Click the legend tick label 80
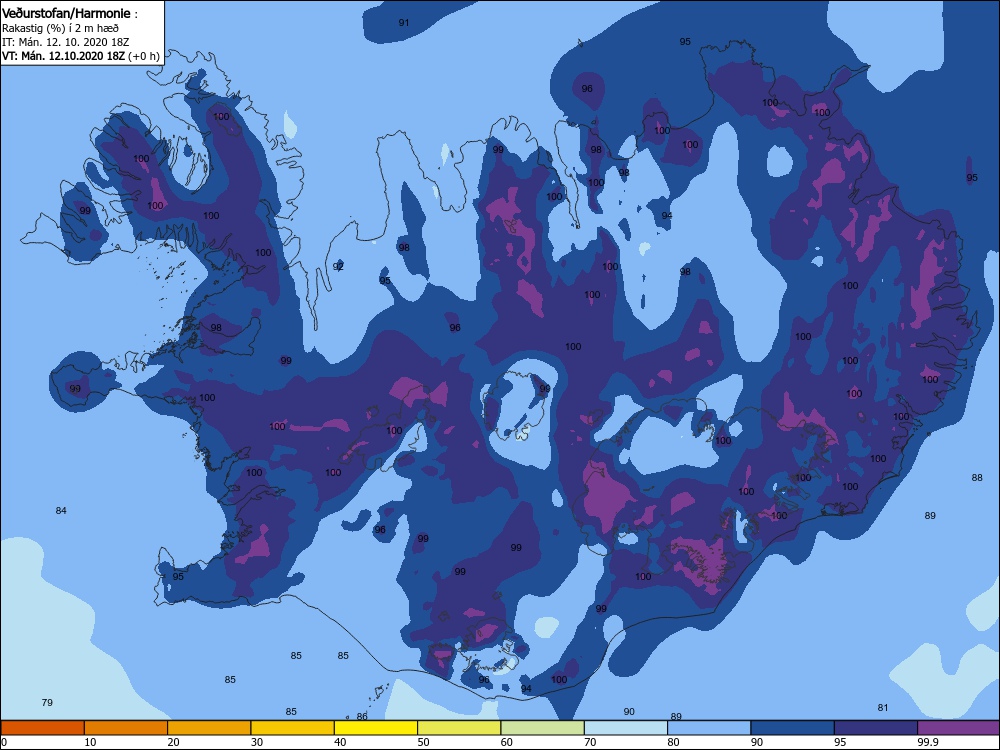The width and height of the screenshot is (1000, 750). tap(673, 742)
